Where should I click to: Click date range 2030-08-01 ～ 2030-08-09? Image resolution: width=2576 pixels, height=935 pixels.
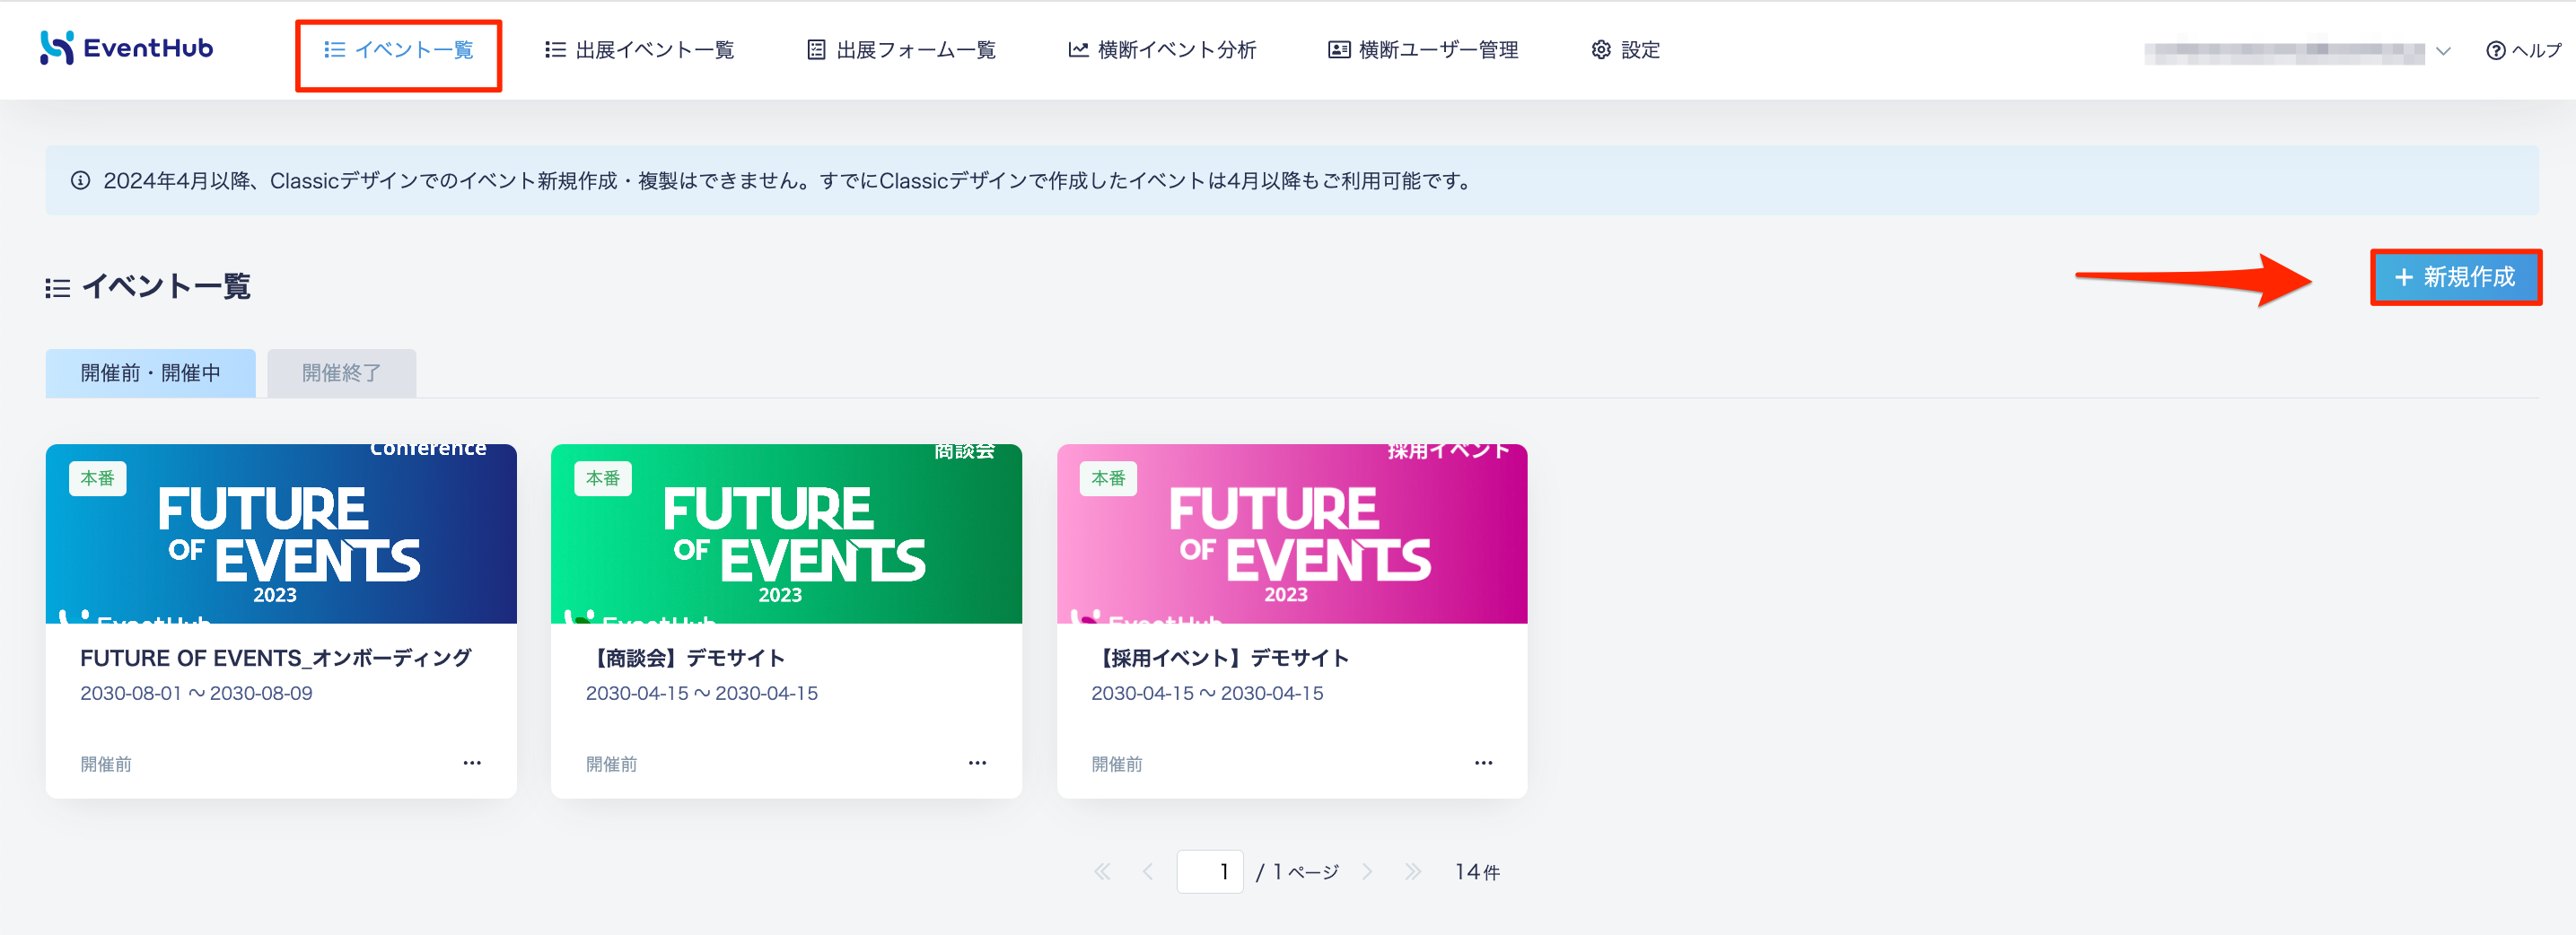[x=196, y=693]
